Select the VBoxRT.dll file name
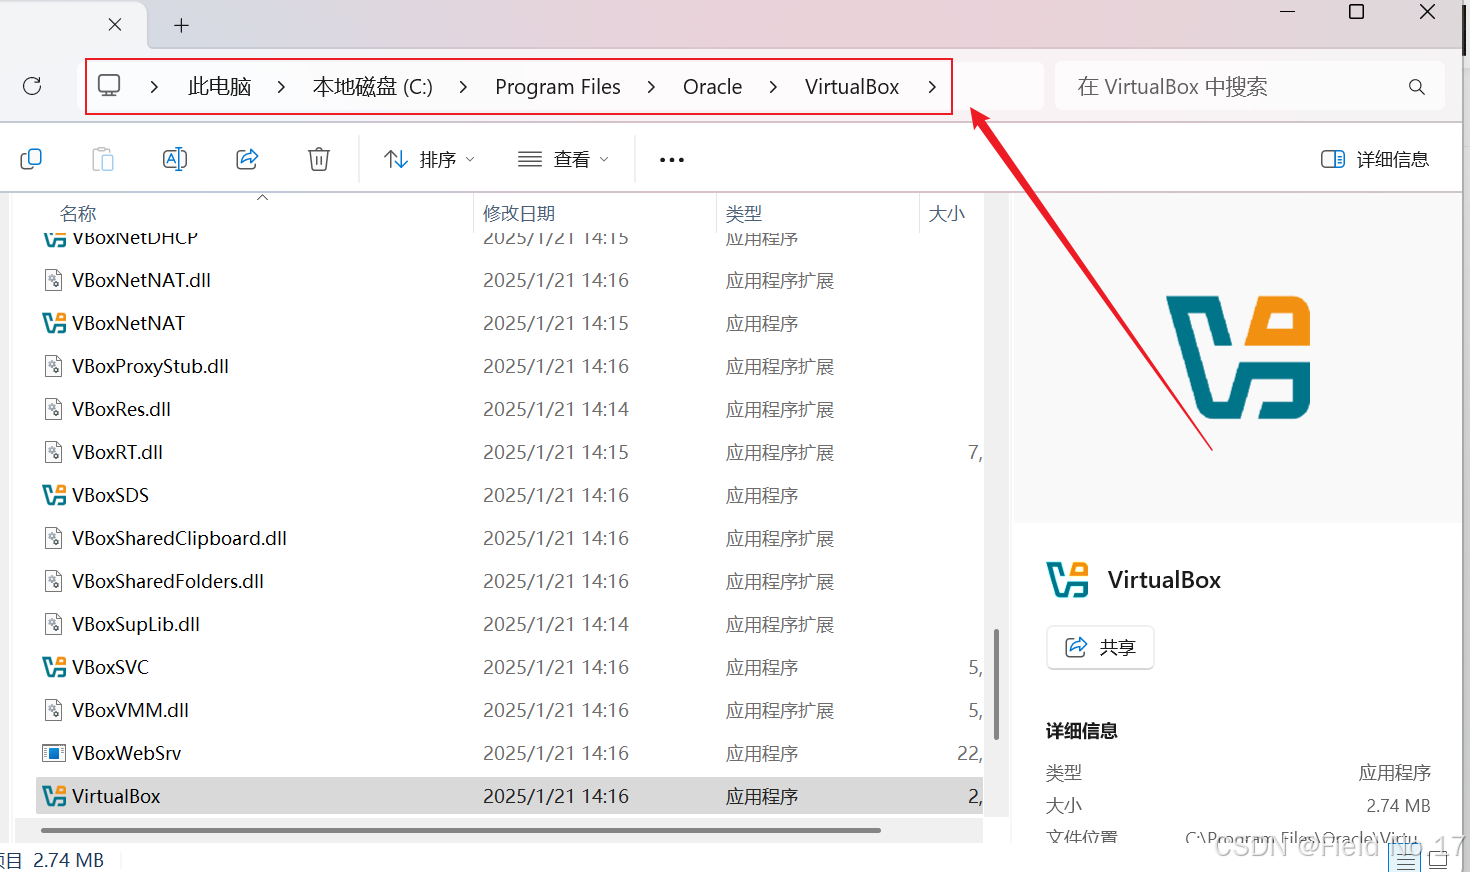 [x=117, y=452]
